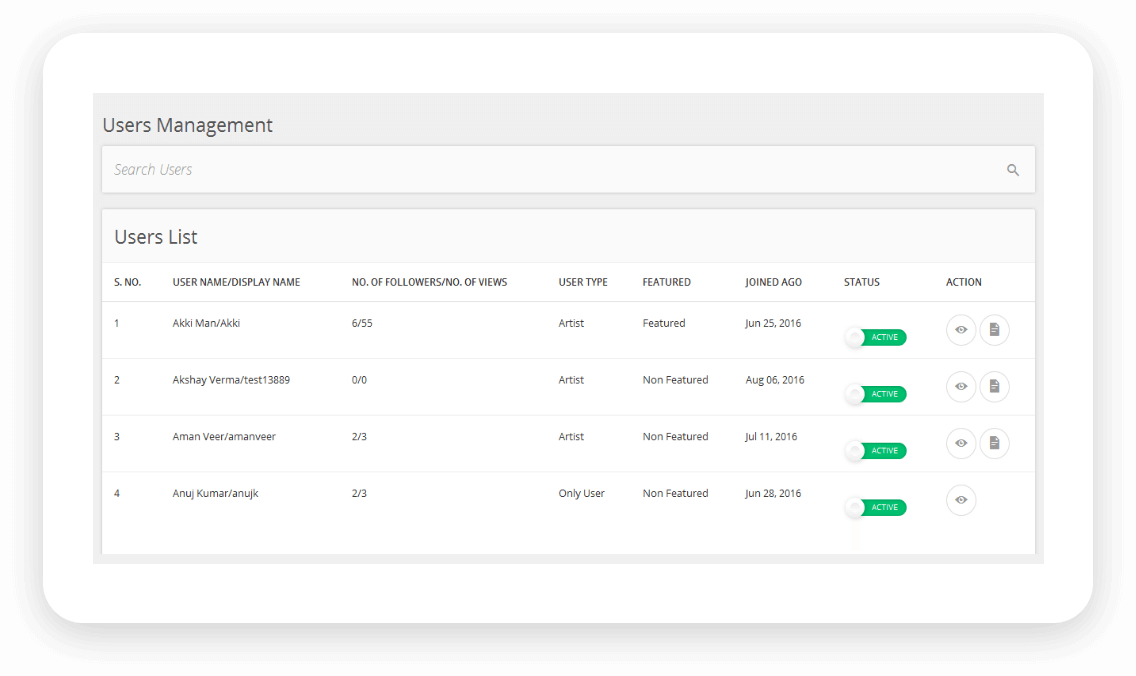
Task: Toggle Aman Veer's status switch
Action: pos(876,450)
